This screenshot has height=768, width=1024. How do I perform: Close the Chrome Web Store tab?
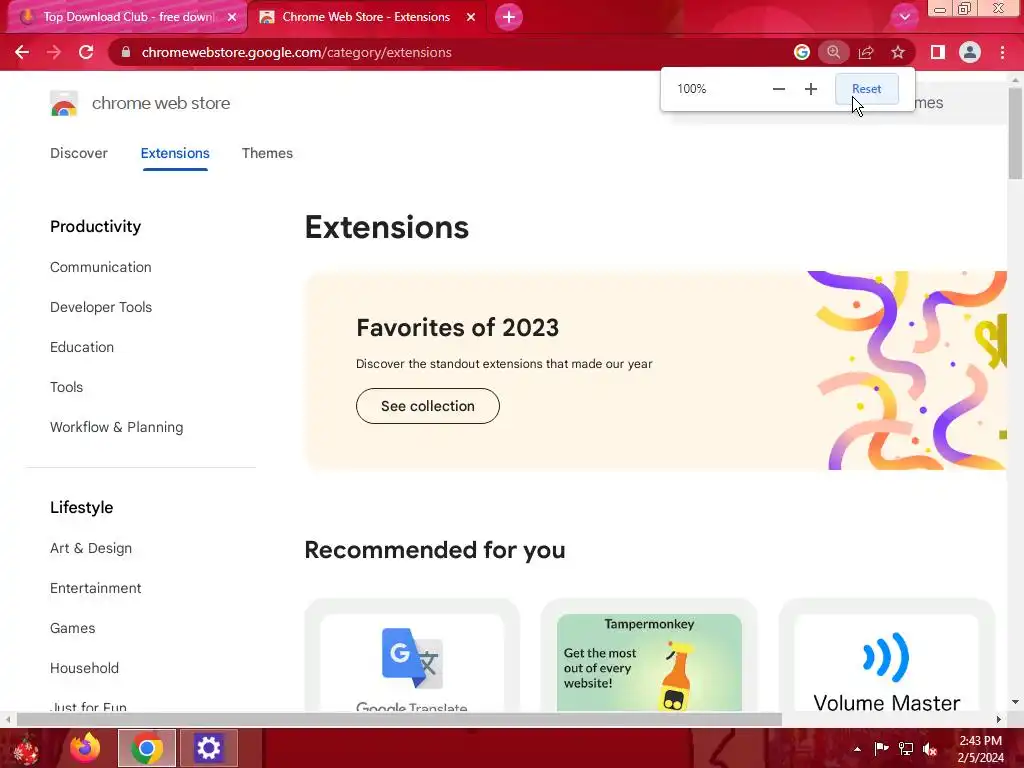471,18
